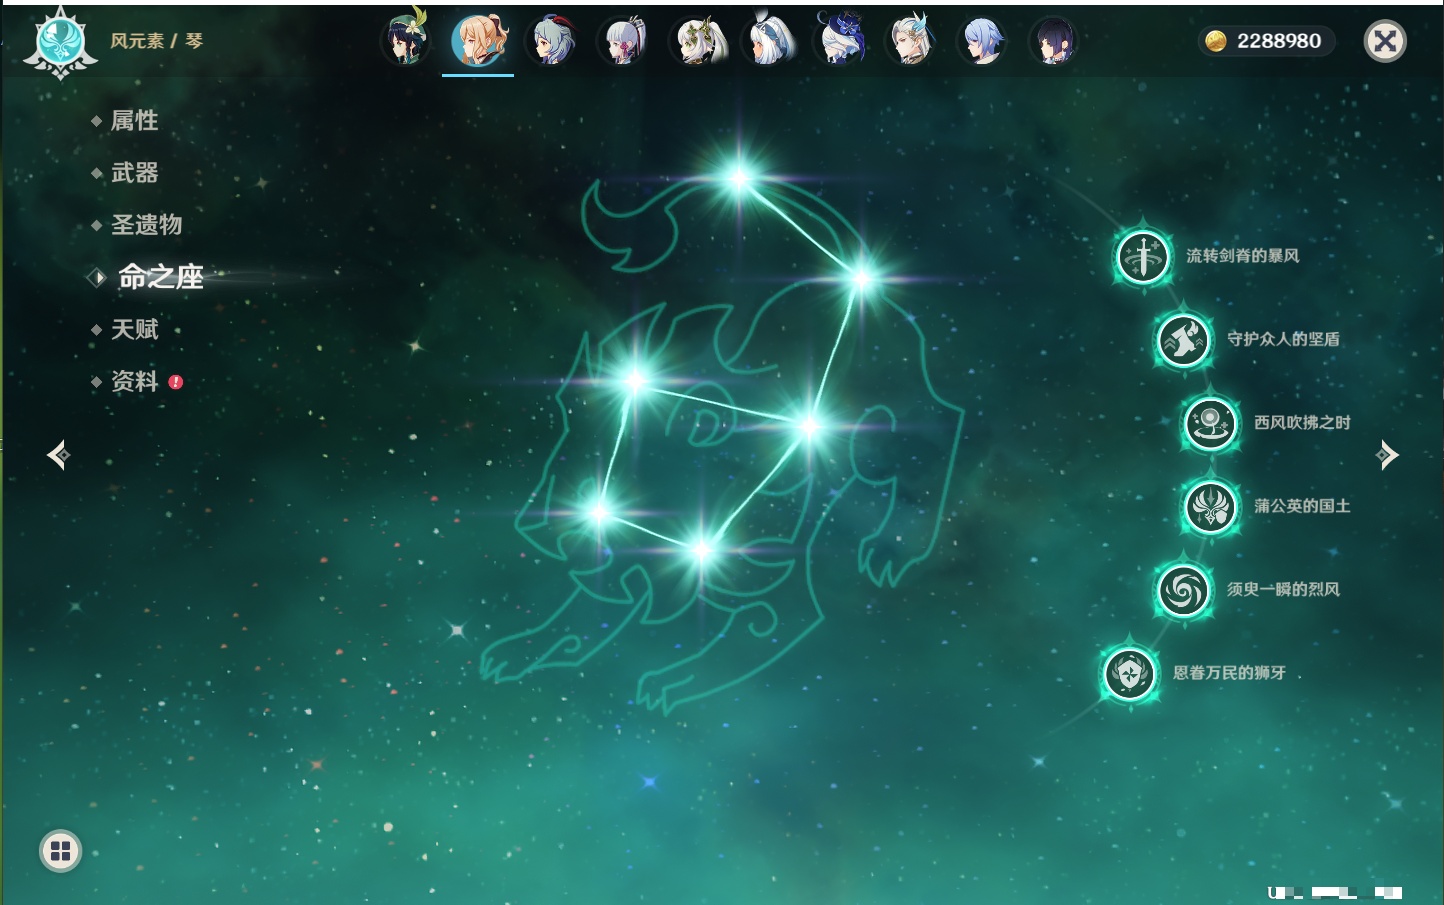
Task: Open the four-square grid button
Action: (x=60, y=851)
